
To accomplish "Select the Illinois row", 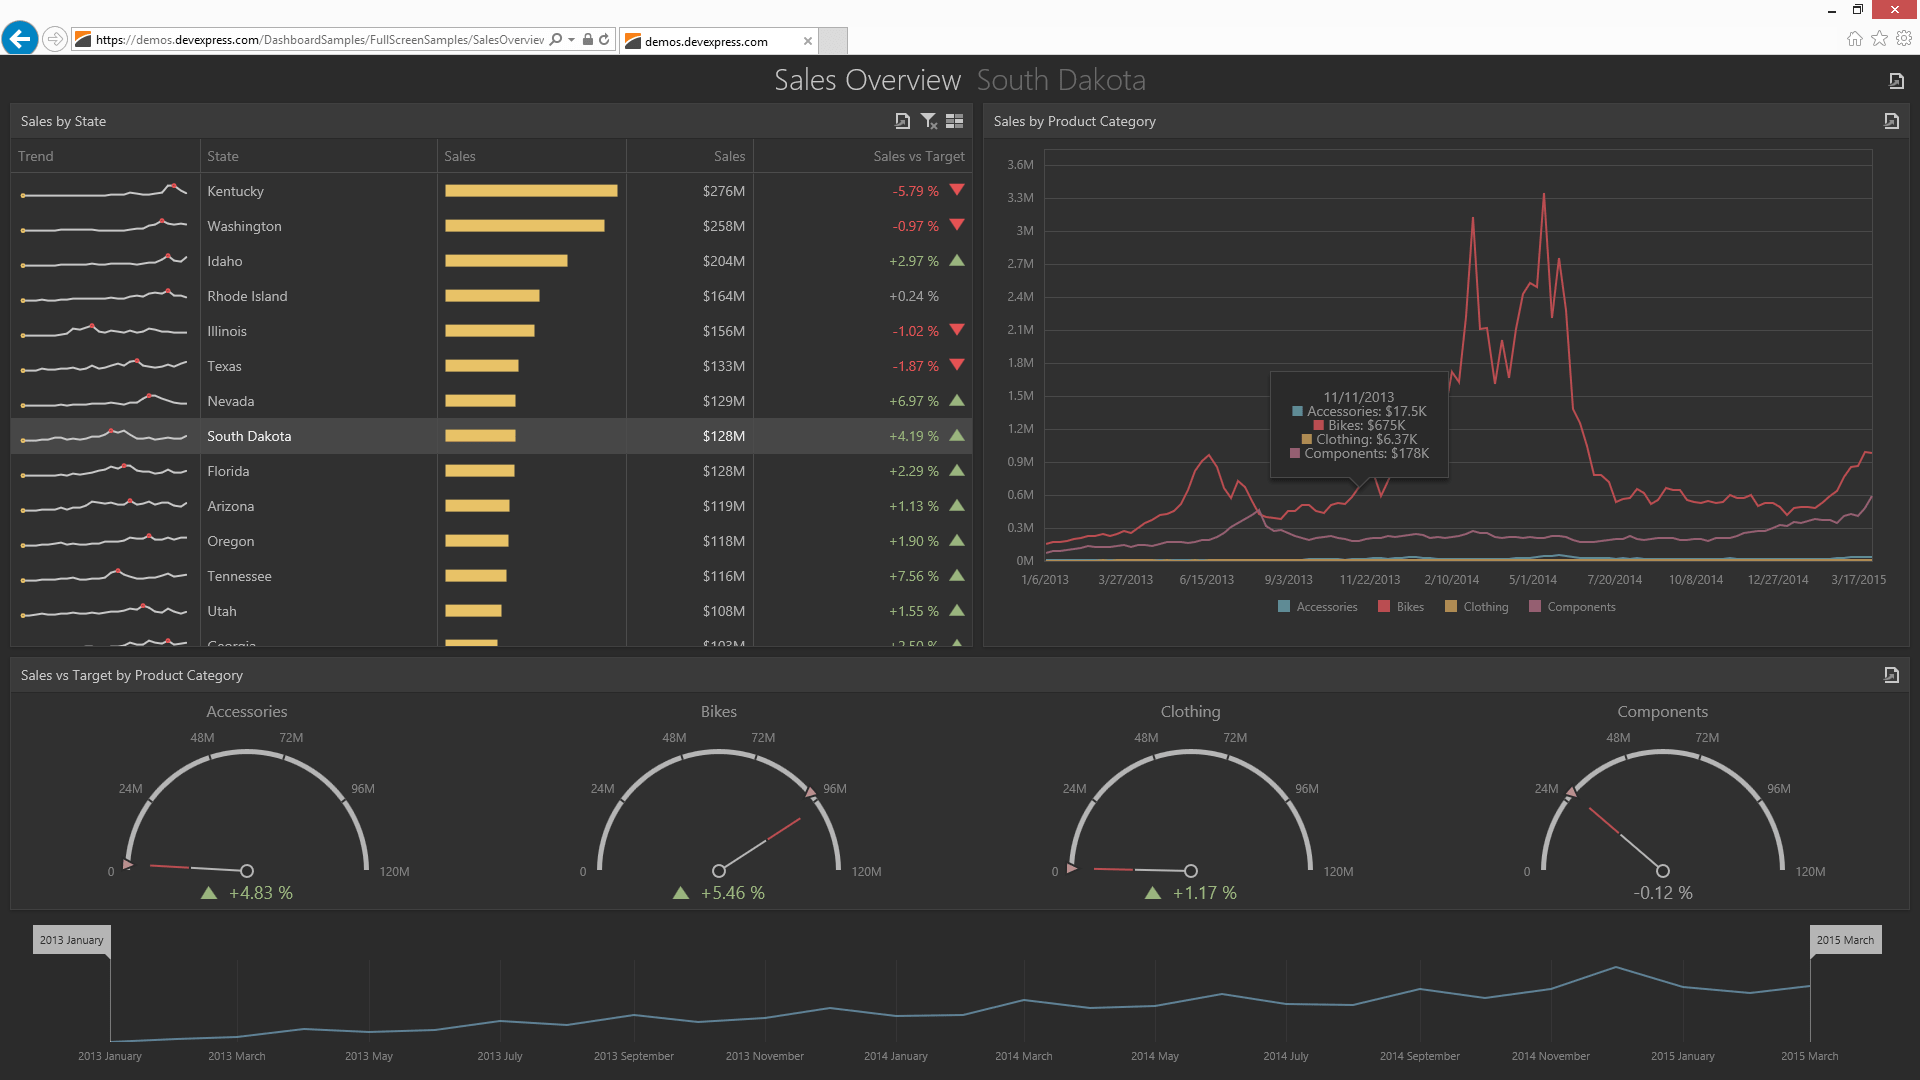I will tap(491, 331).
